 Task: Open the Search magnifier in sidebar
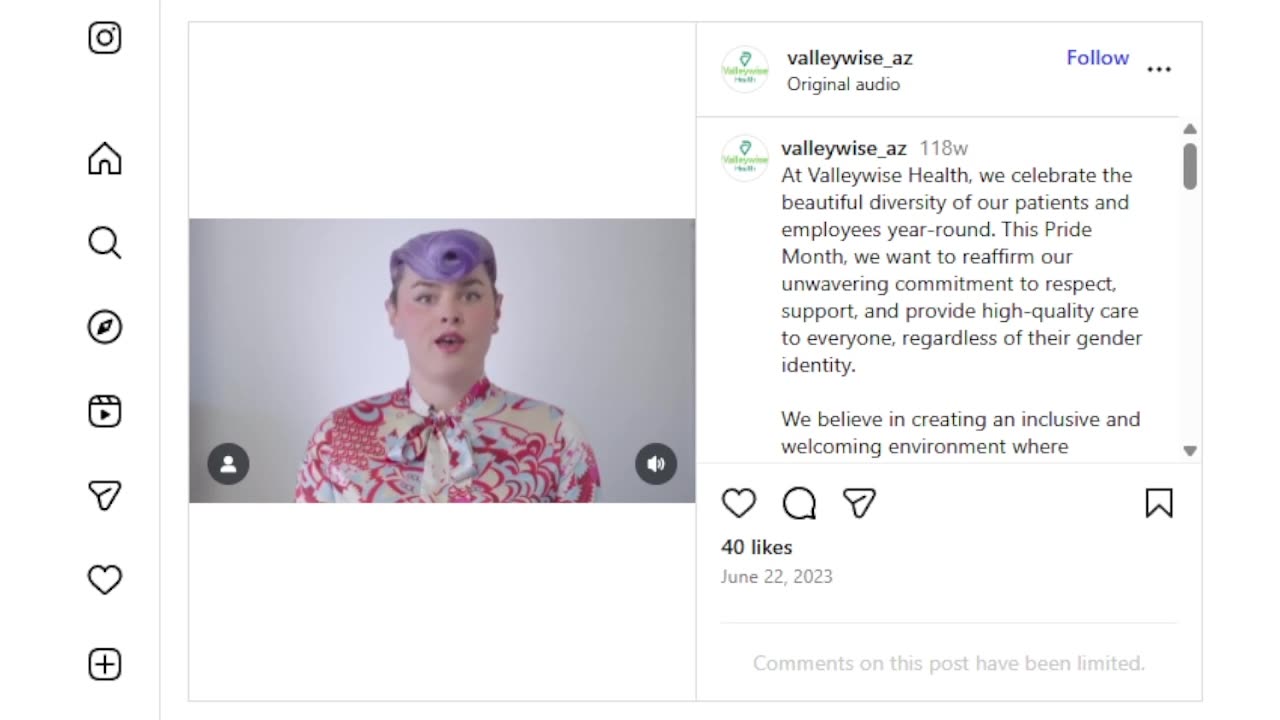105,243
